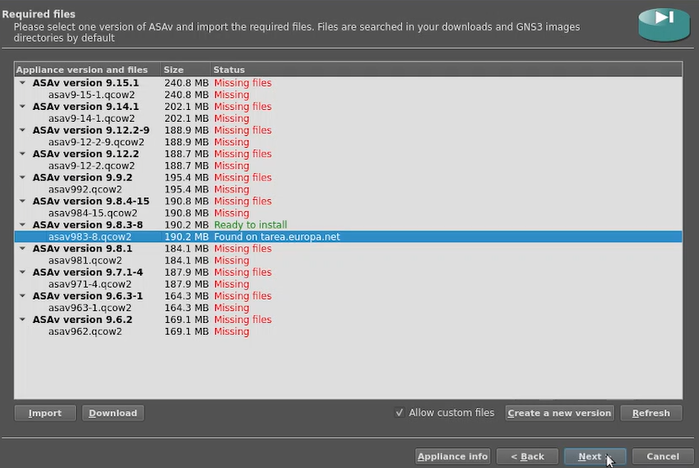
Task: Sort by the Size column header
Action: tap(185, 70)
